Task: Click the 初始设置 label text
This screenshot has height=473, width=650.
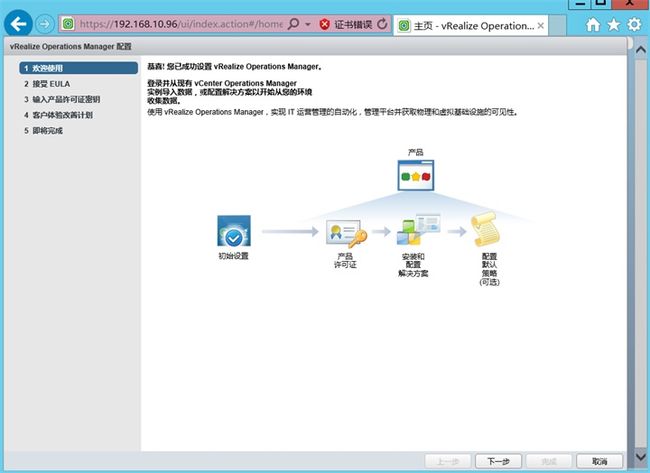Action: tap(233, 256)
